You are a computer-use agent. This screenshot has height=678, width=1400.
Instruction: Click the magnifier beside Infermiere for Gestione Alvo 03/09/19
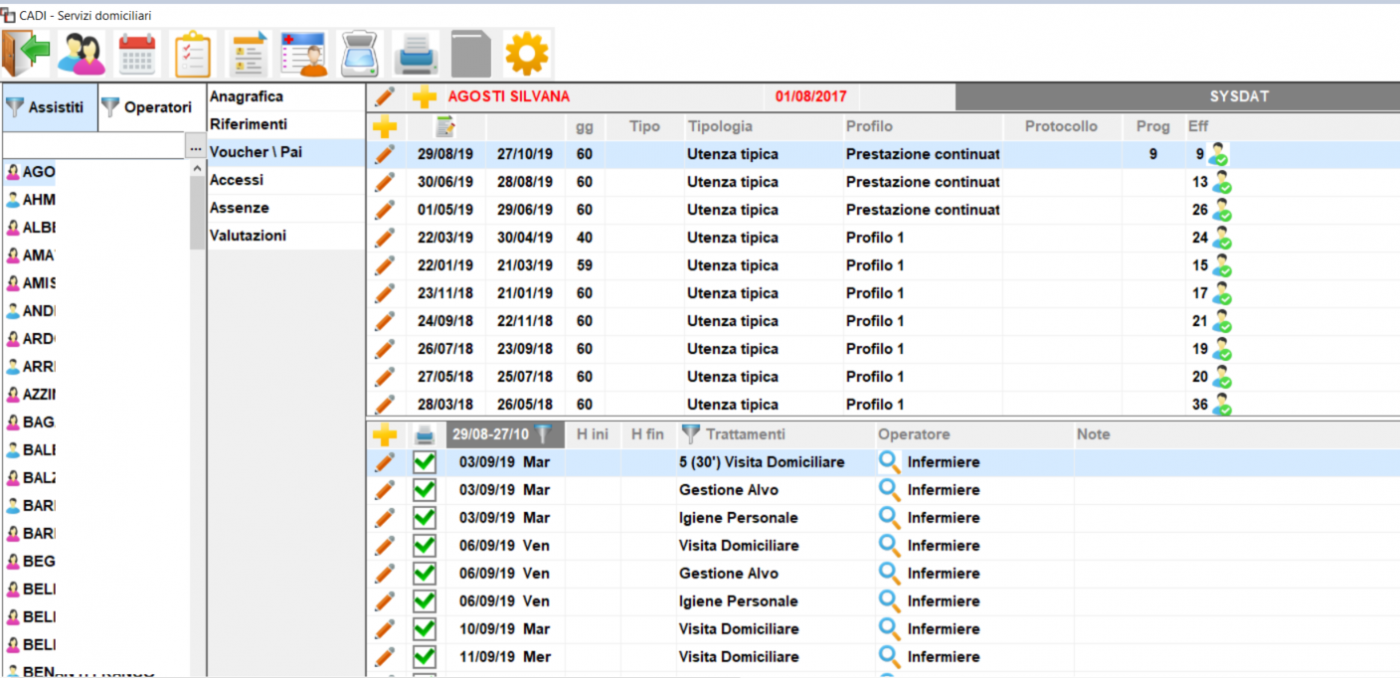pos(889,490)
